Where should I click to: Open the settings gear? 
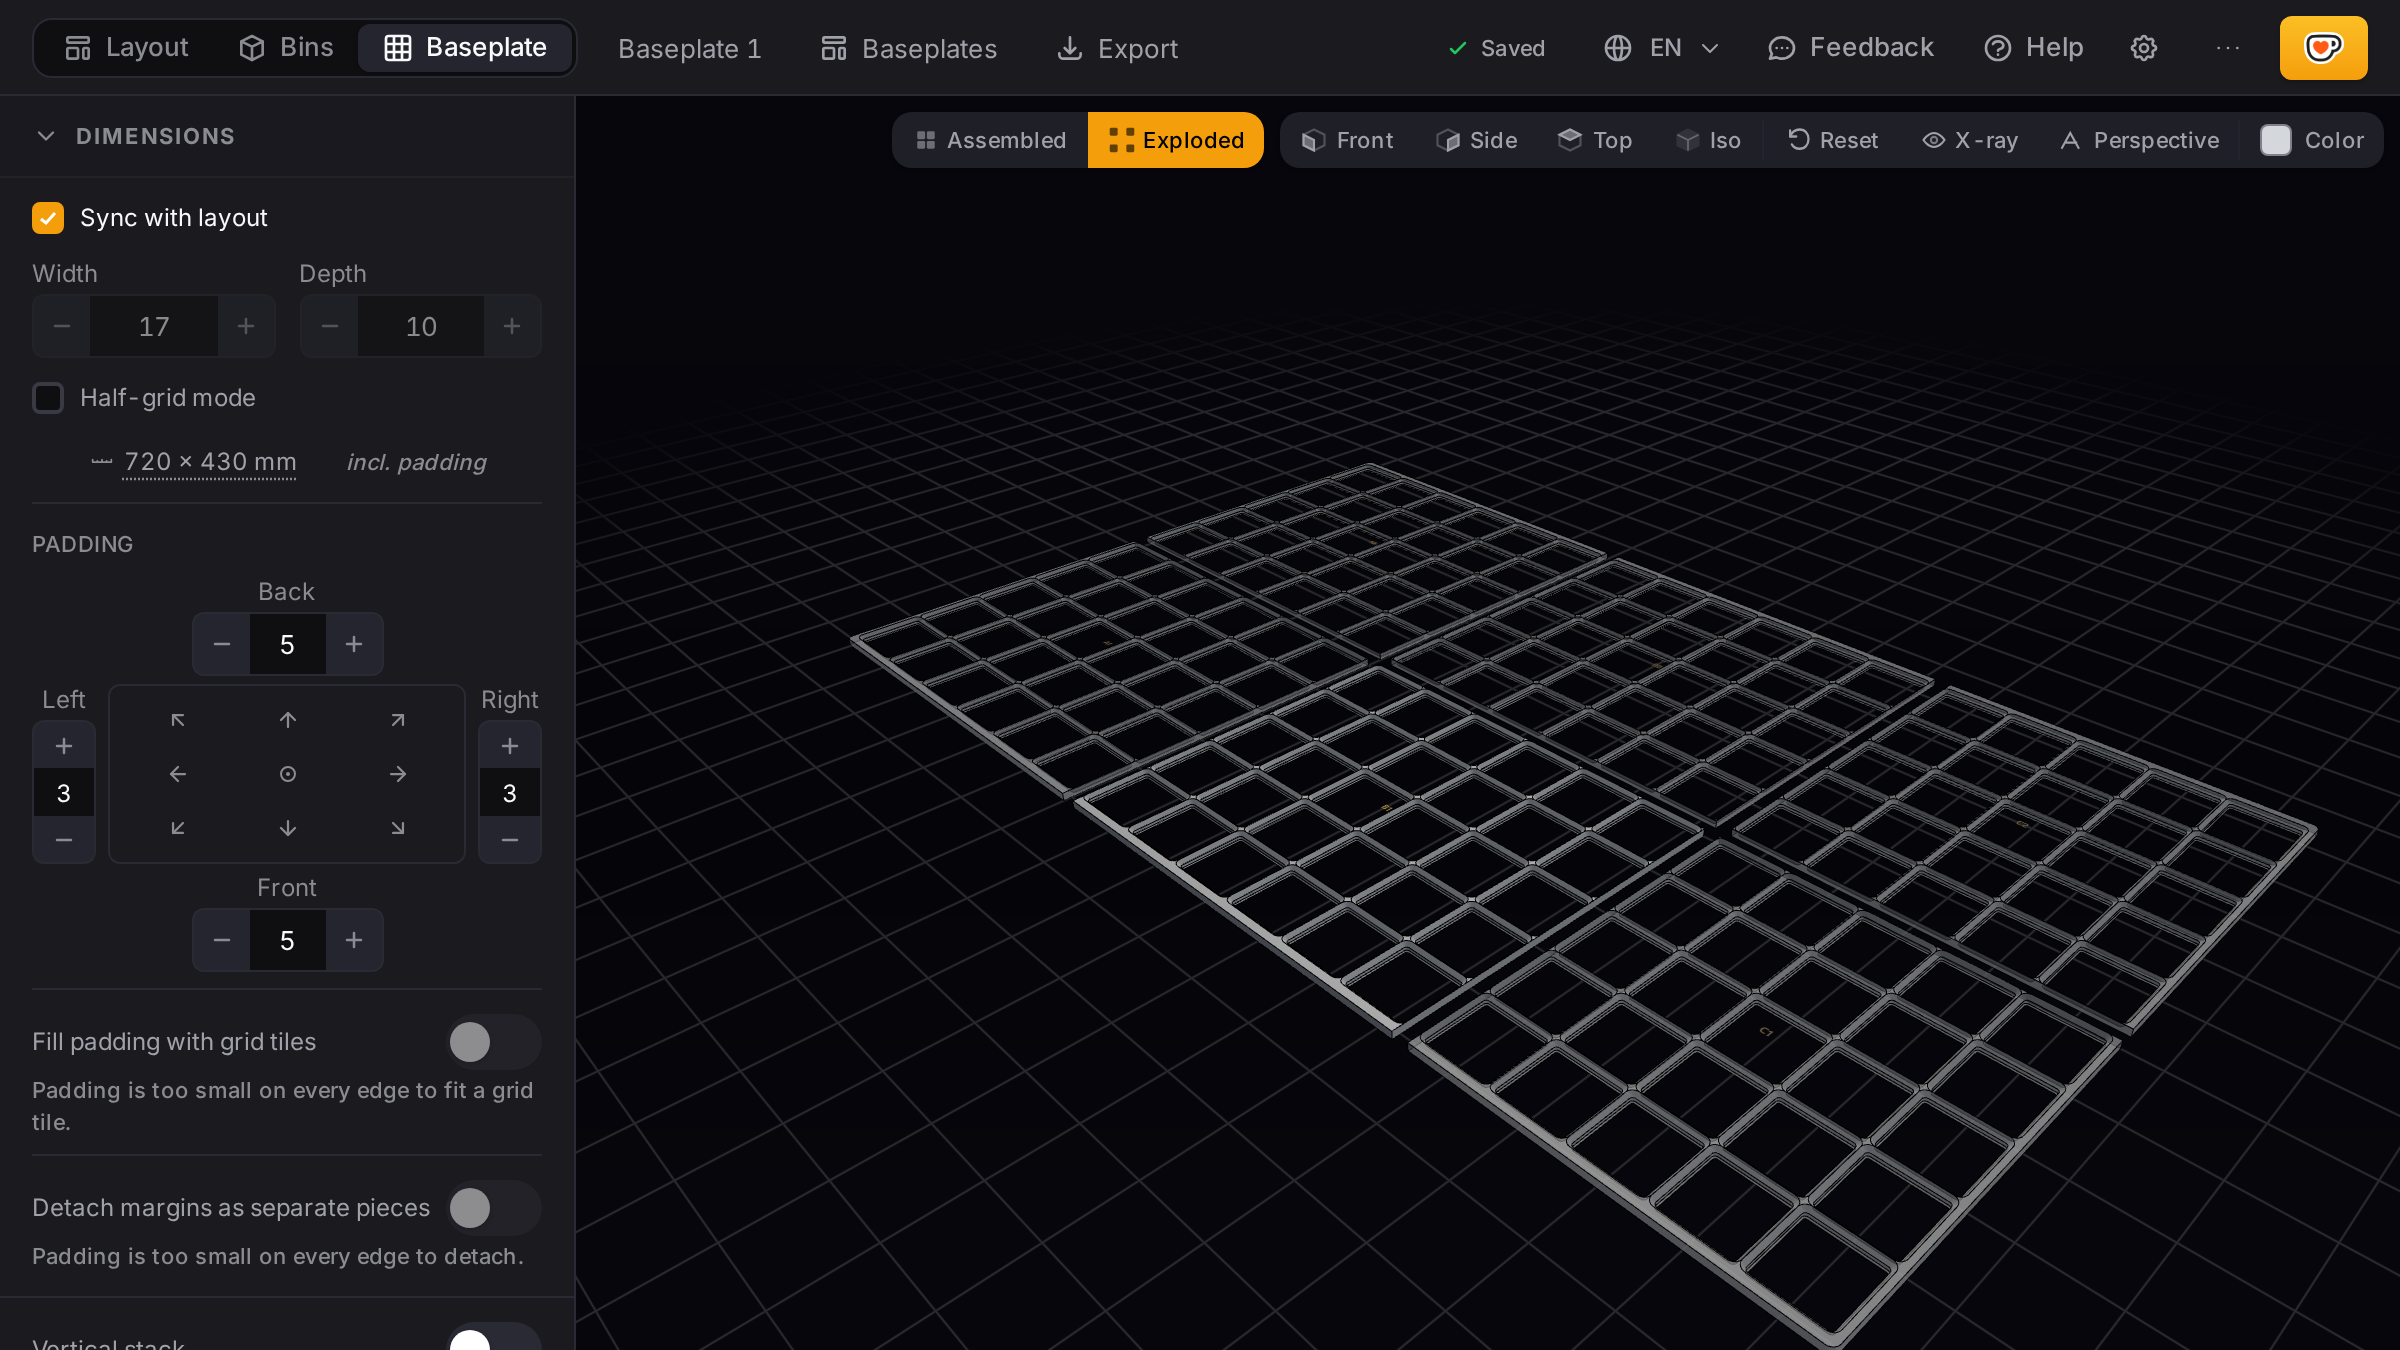(x=2144, y=48)
